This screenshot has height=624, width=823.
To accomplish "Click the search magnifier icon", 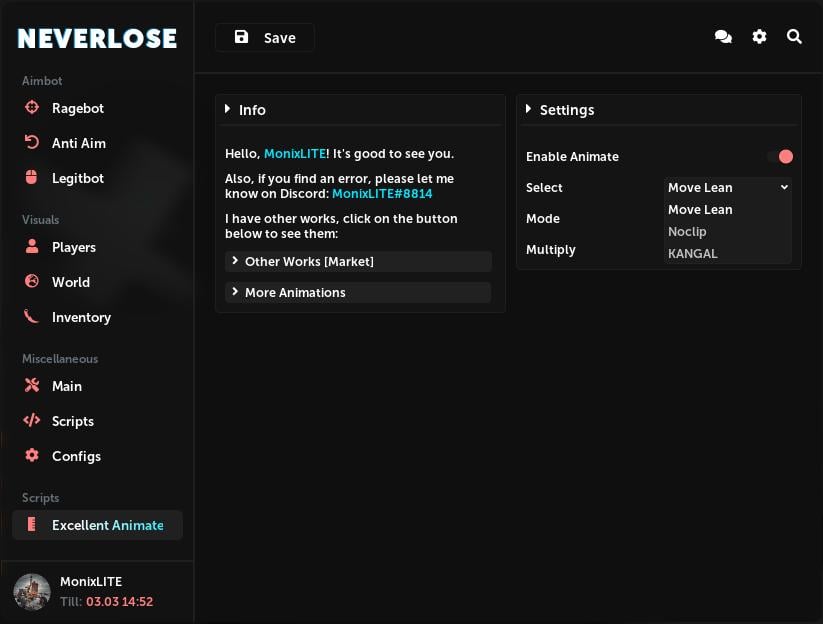I will pos(794,36).
